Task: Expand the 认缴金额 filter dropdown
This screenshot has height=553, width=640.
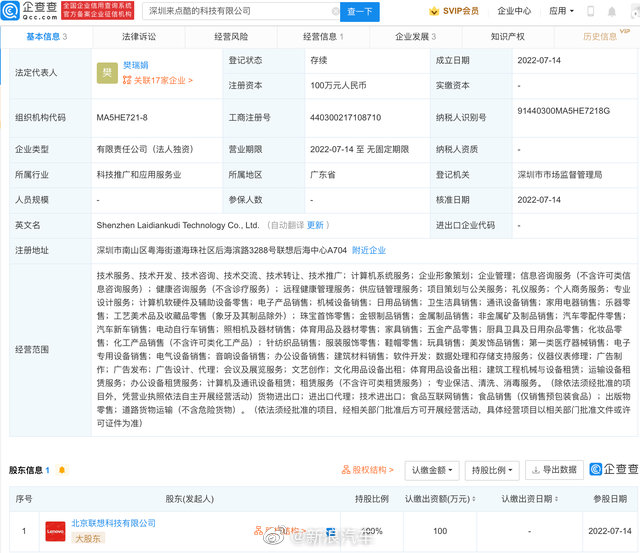Action: pos(432,471)
